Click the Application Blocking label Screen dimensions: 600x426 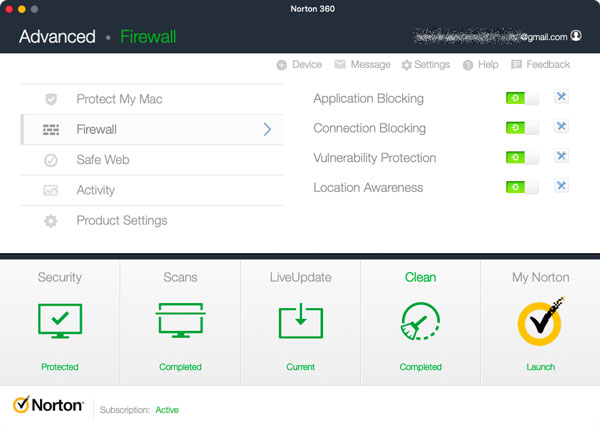tap(368, 99)
